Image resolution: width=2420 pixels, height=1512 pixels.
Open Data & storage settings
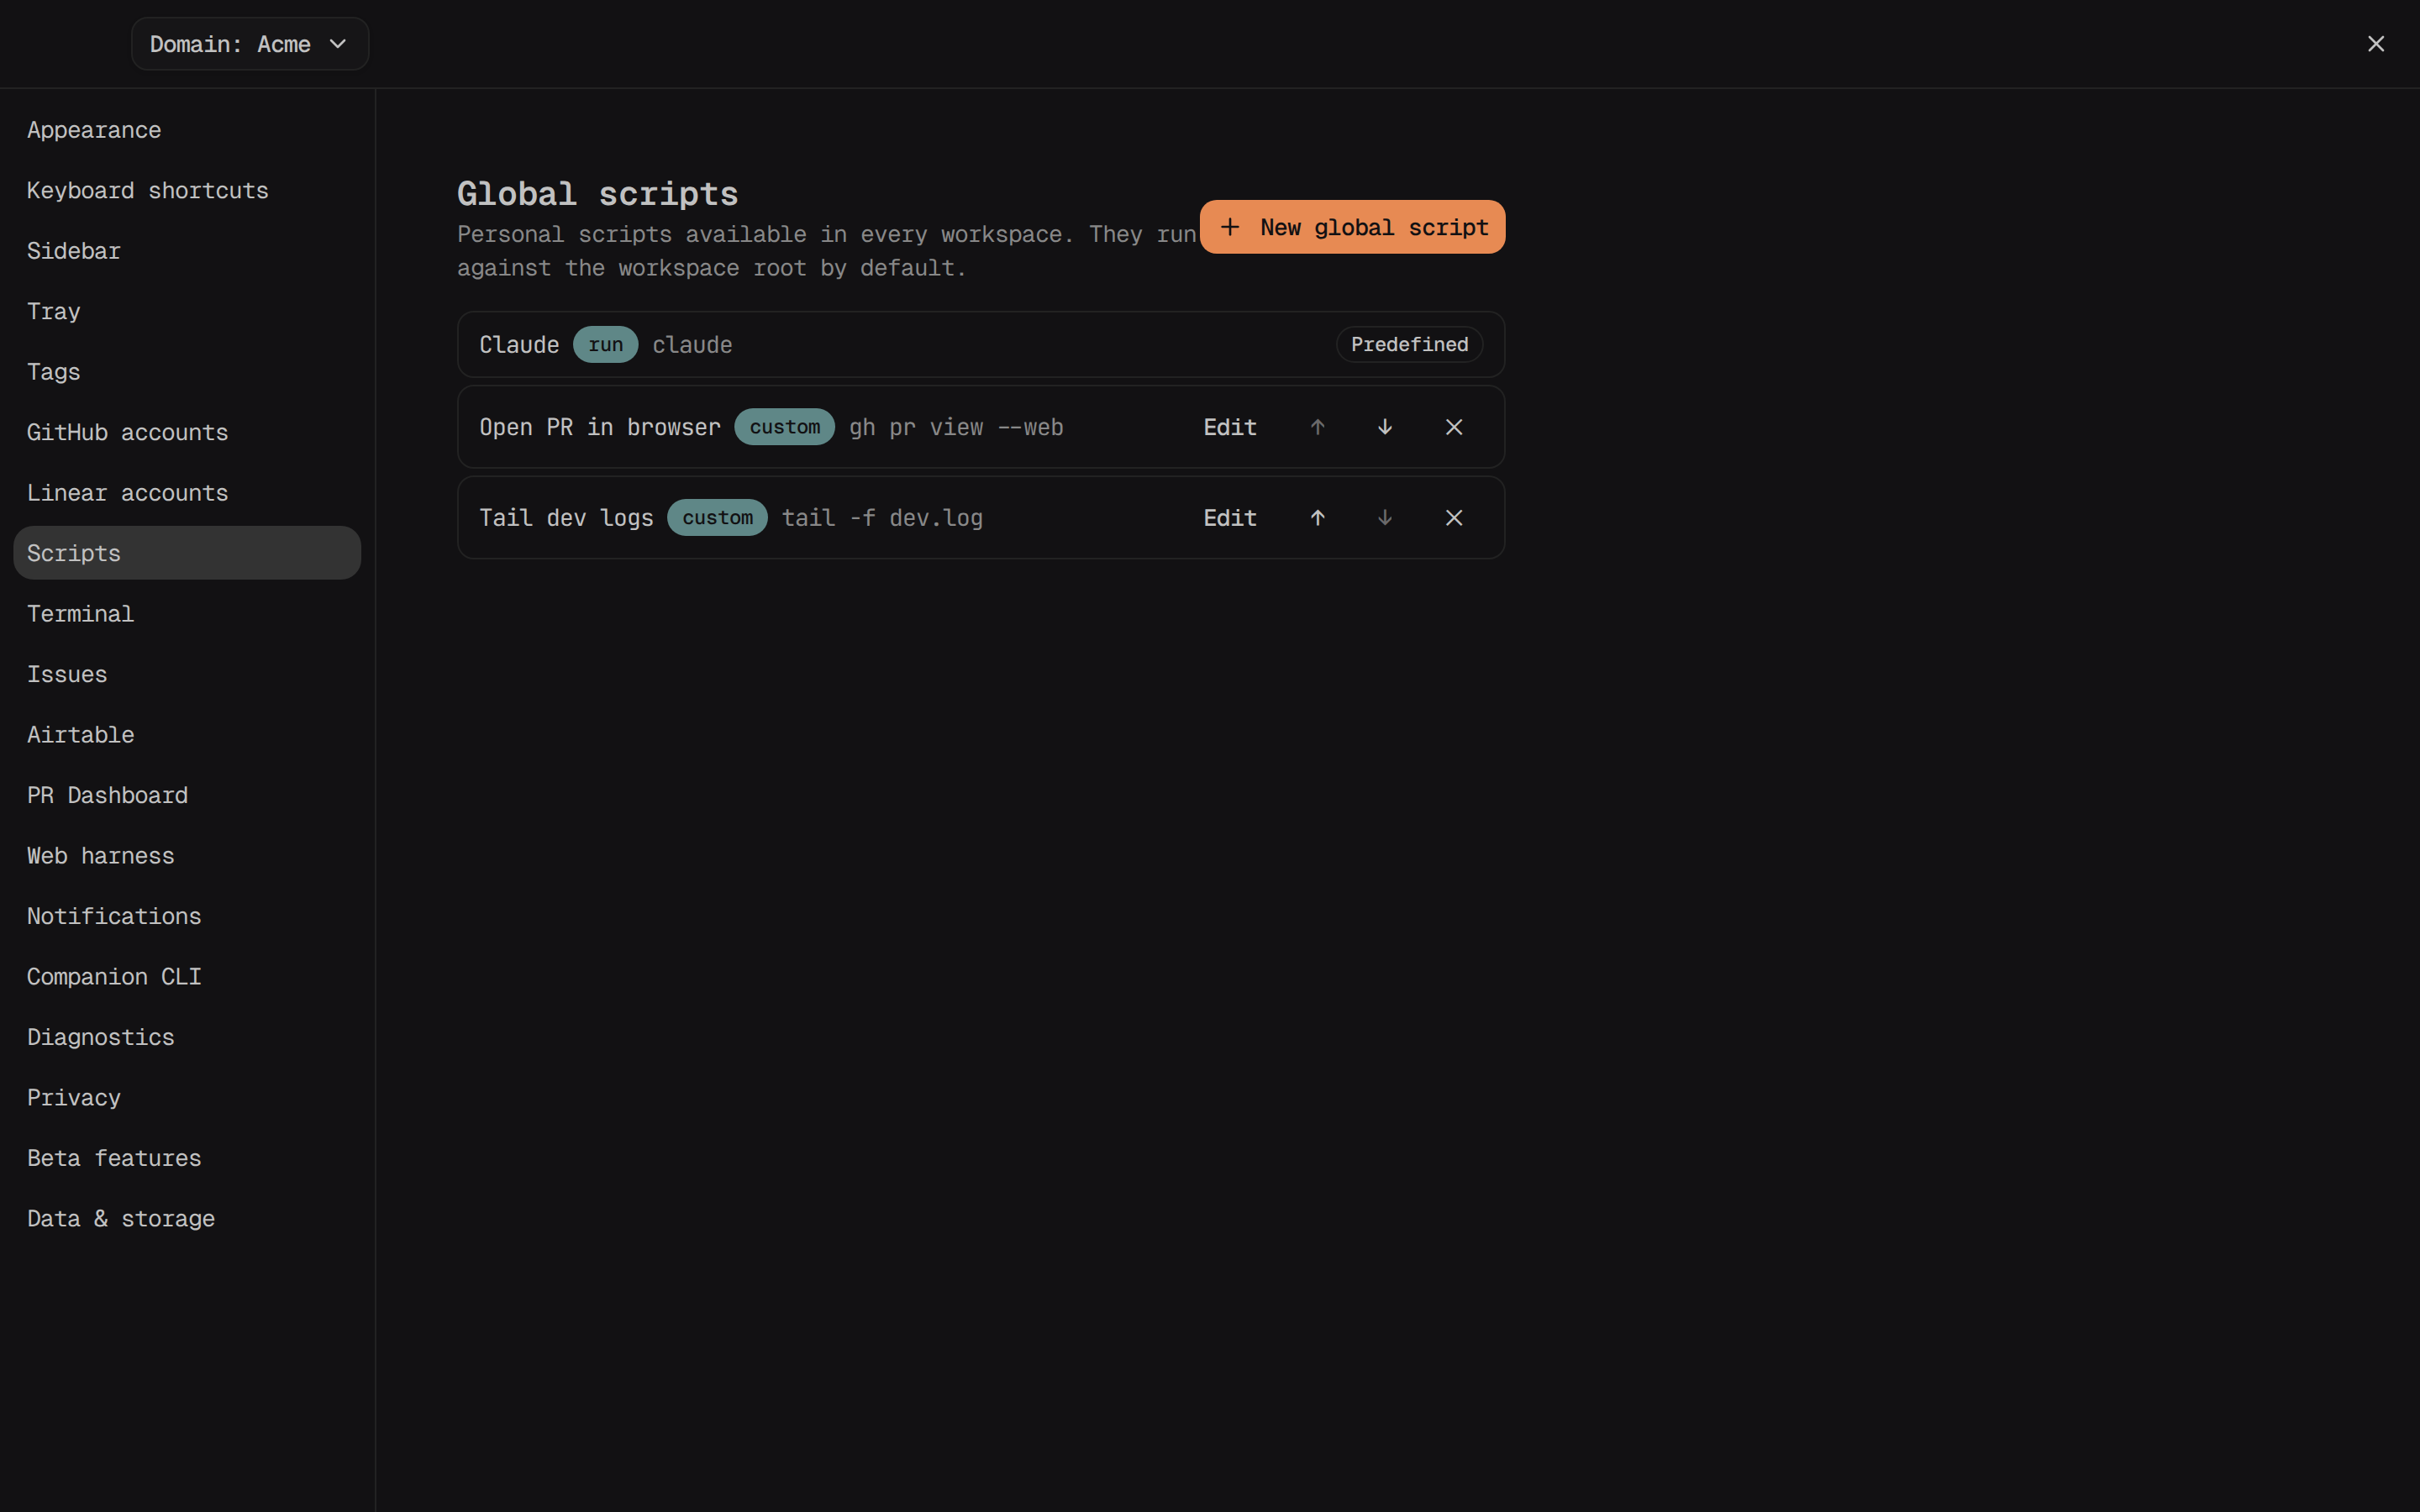click(187, 1219)
